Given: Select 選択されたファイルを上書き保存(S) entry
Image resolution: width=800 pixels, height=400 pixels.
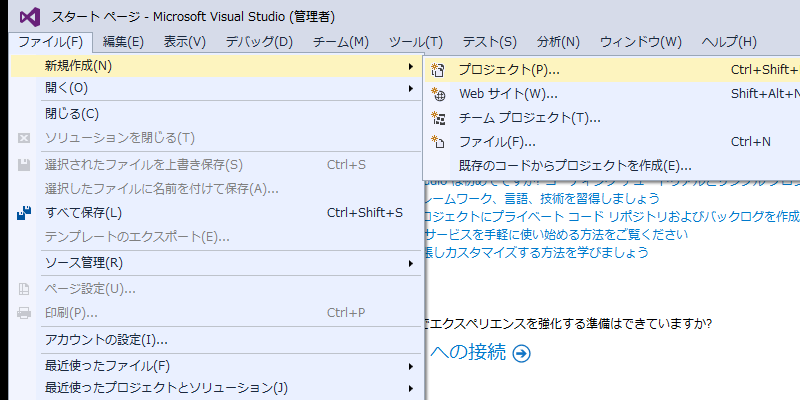Looking at the screenshot, I should pyautogui.click(x=216, y=165).
